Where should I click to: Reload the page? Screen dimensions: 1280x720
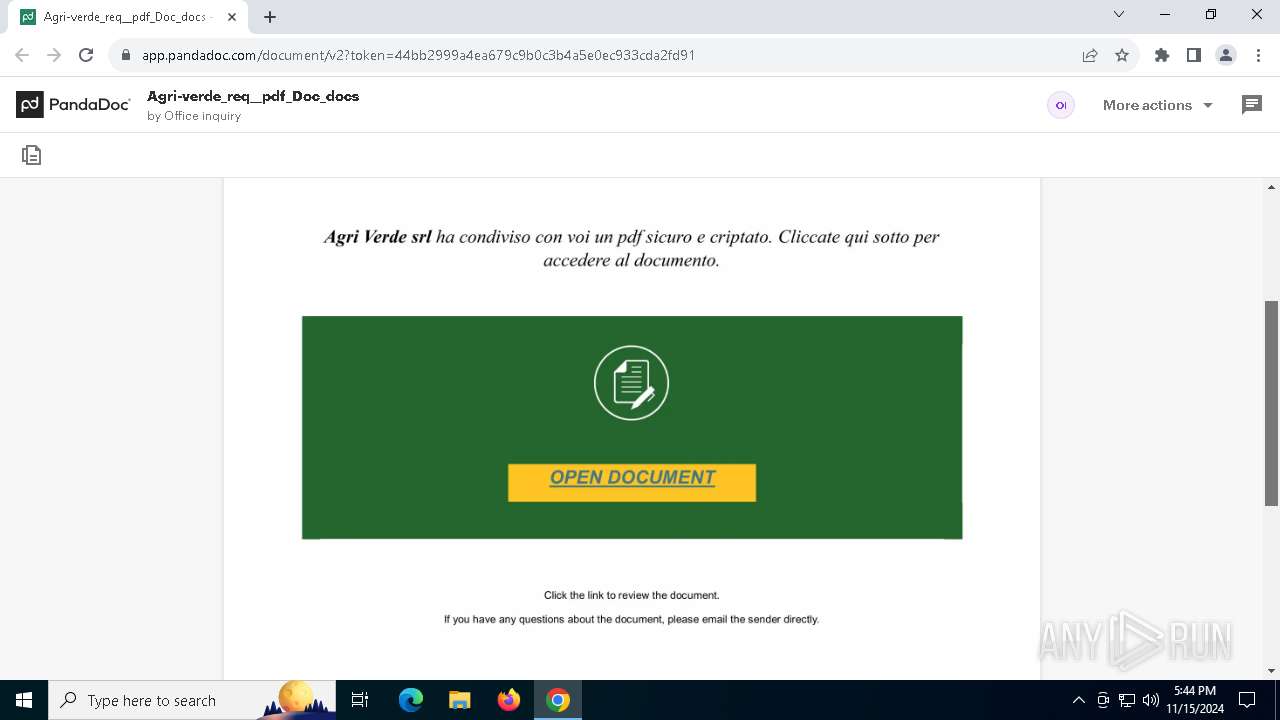(86, 55)
